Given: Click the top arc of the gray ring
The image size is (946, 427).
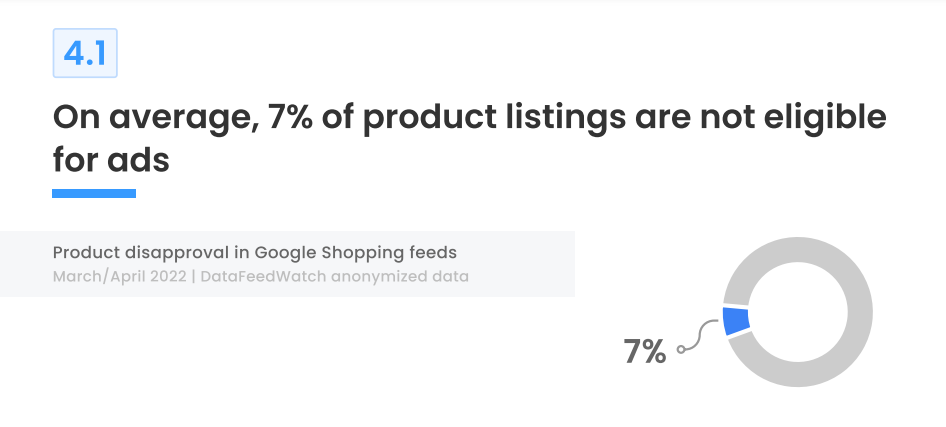Looking at the screenshot, I should (x=798, y=250).
